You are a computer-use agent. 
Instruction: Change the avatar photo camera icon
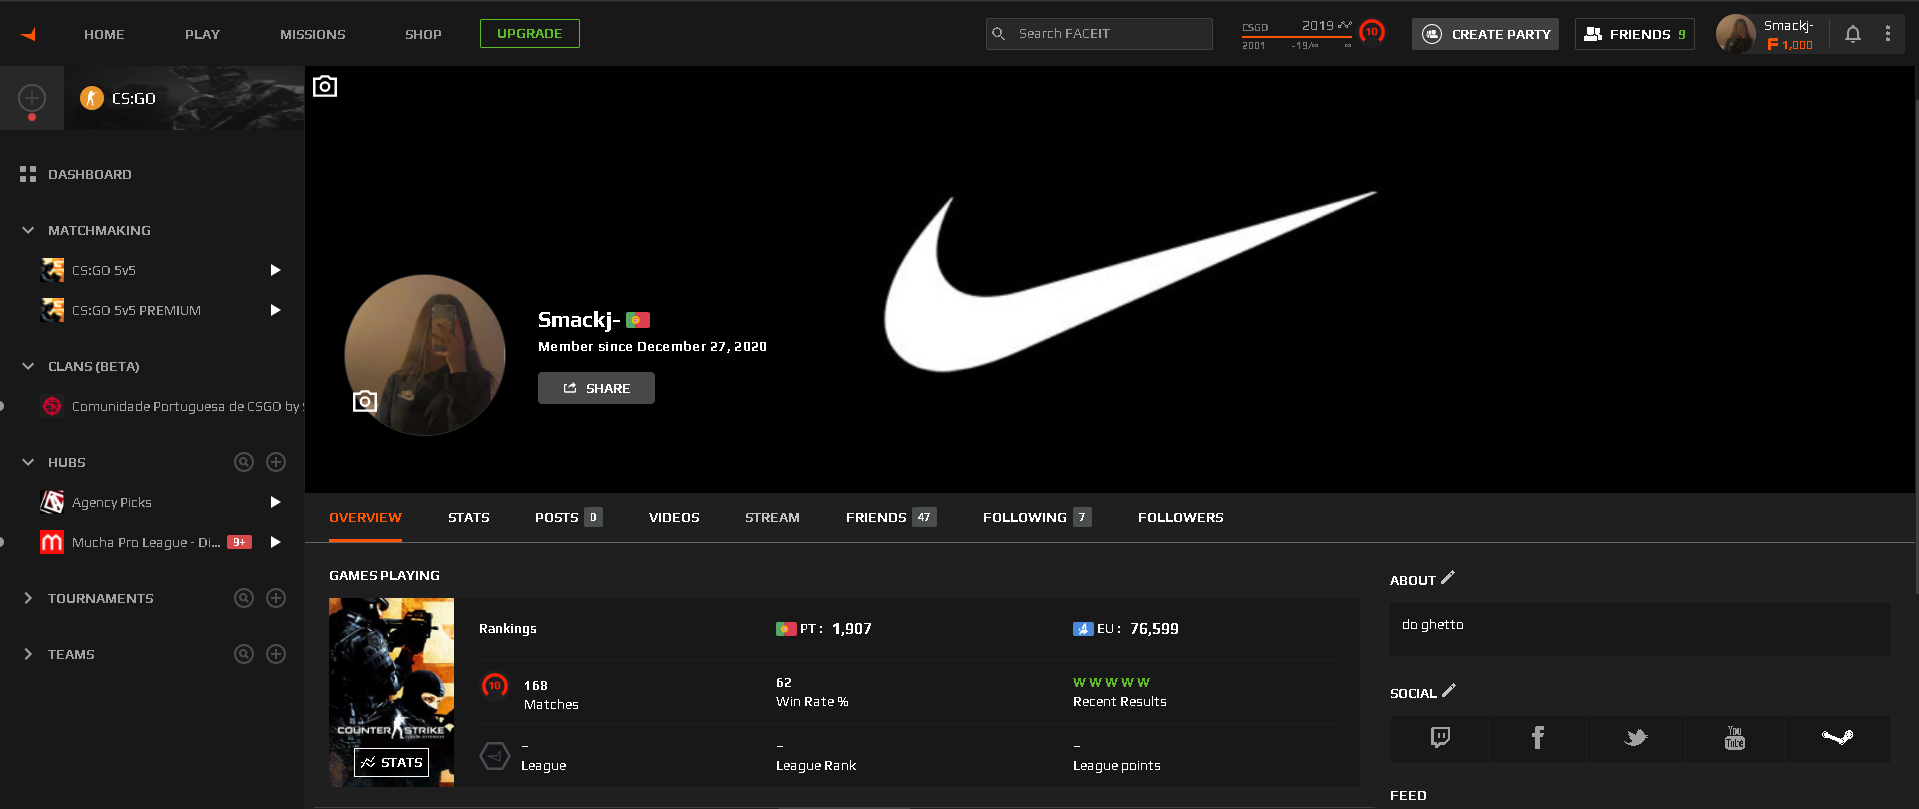[365, 401]
